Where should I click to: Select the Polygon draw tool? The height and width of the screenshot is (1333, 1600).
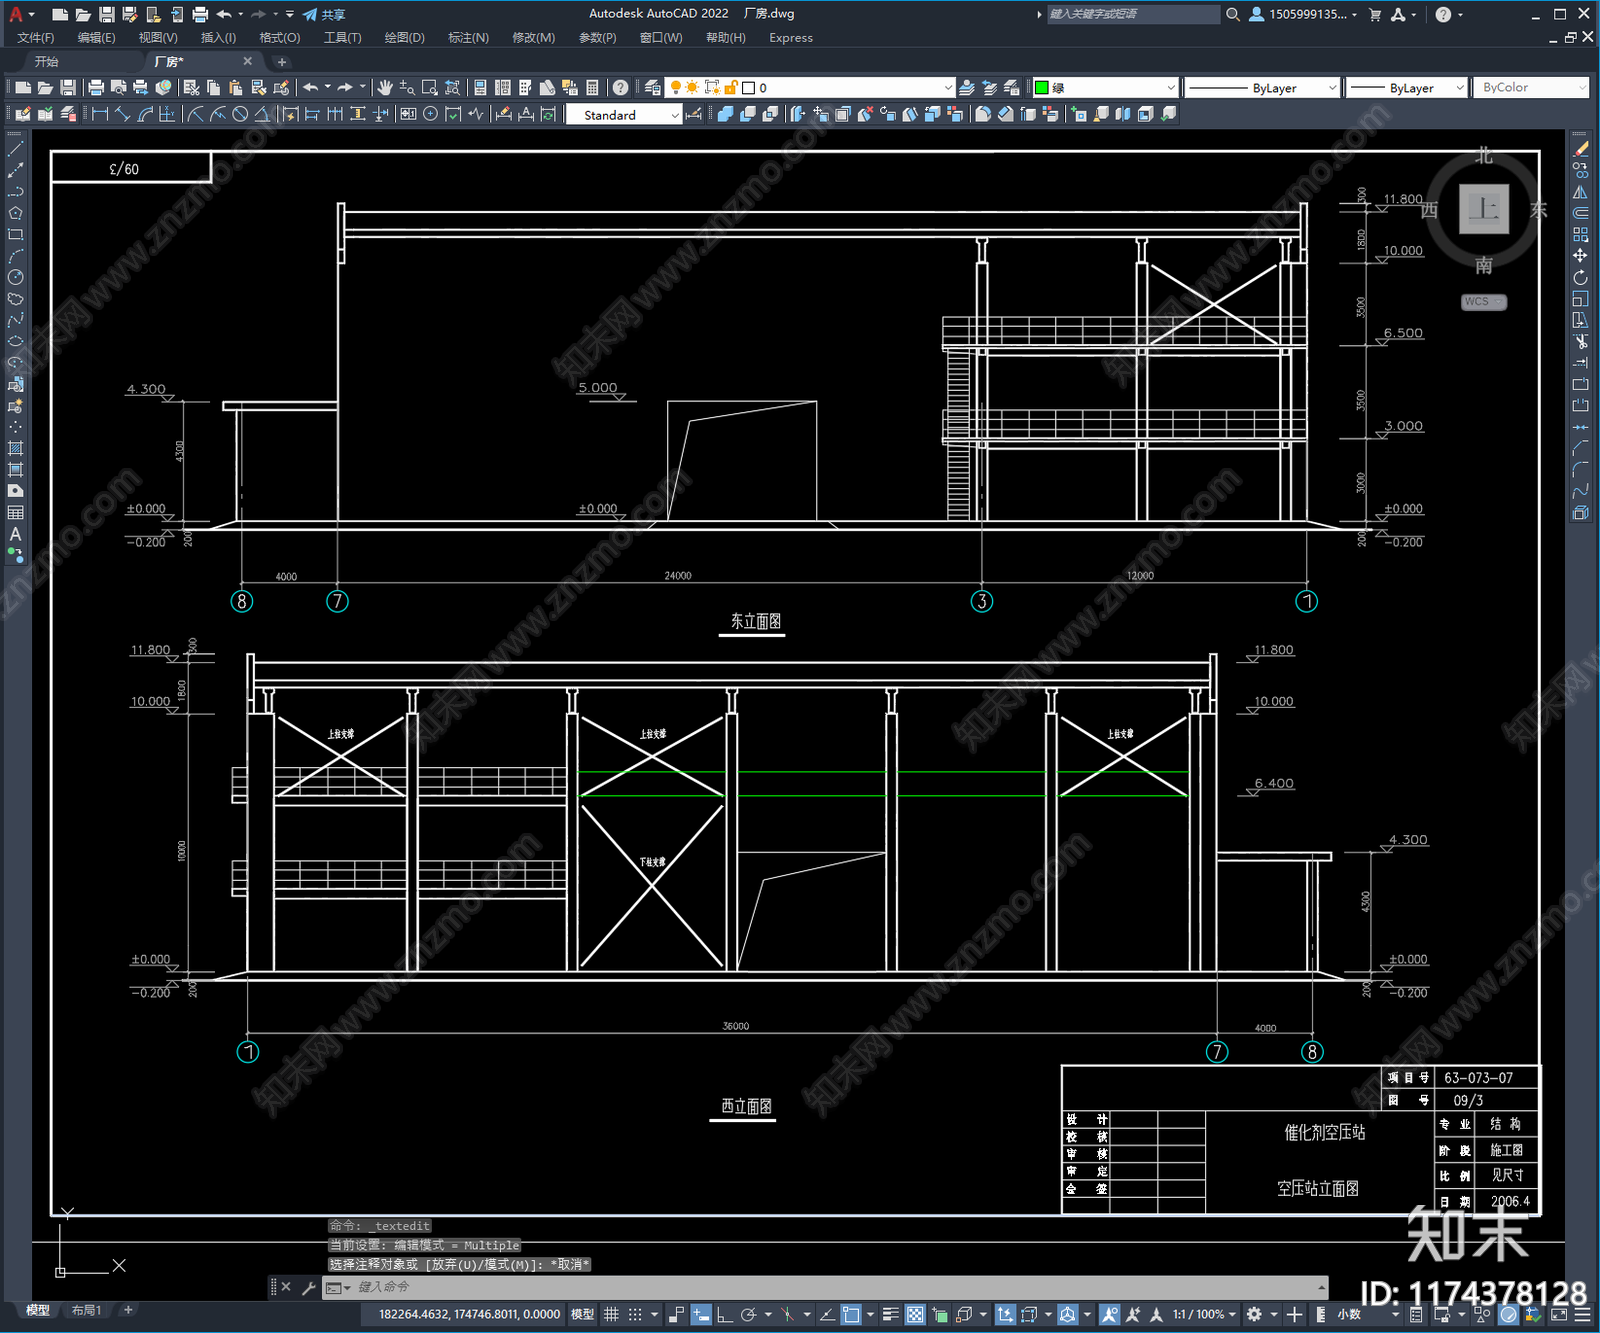(x=15, y=213)
